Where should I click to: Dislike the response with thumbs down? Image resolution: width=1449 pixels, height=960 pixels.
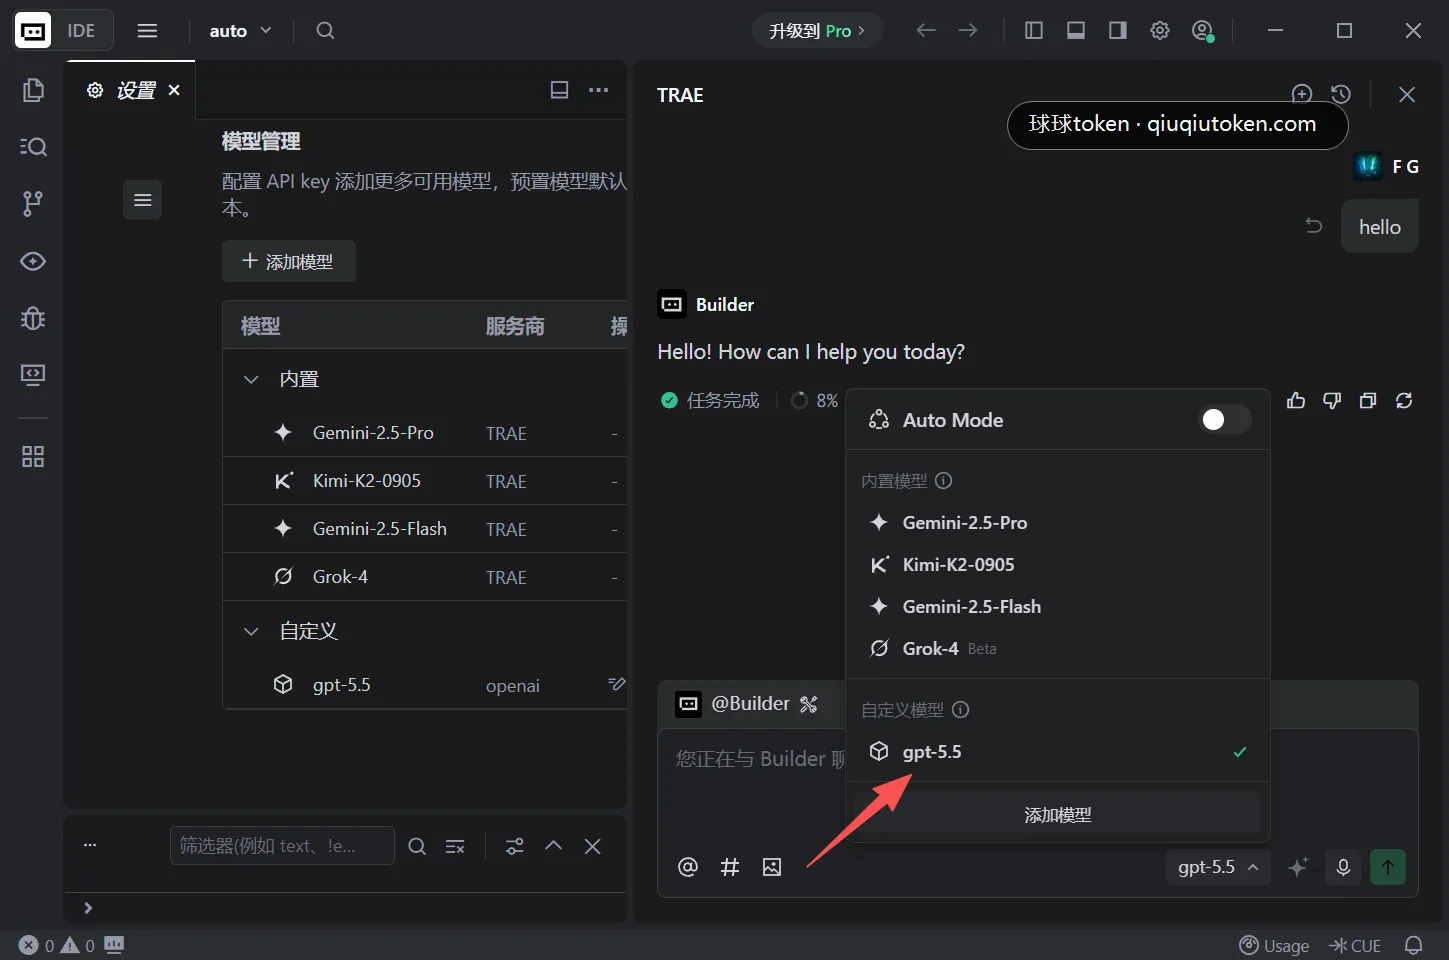click(1332, 400)
